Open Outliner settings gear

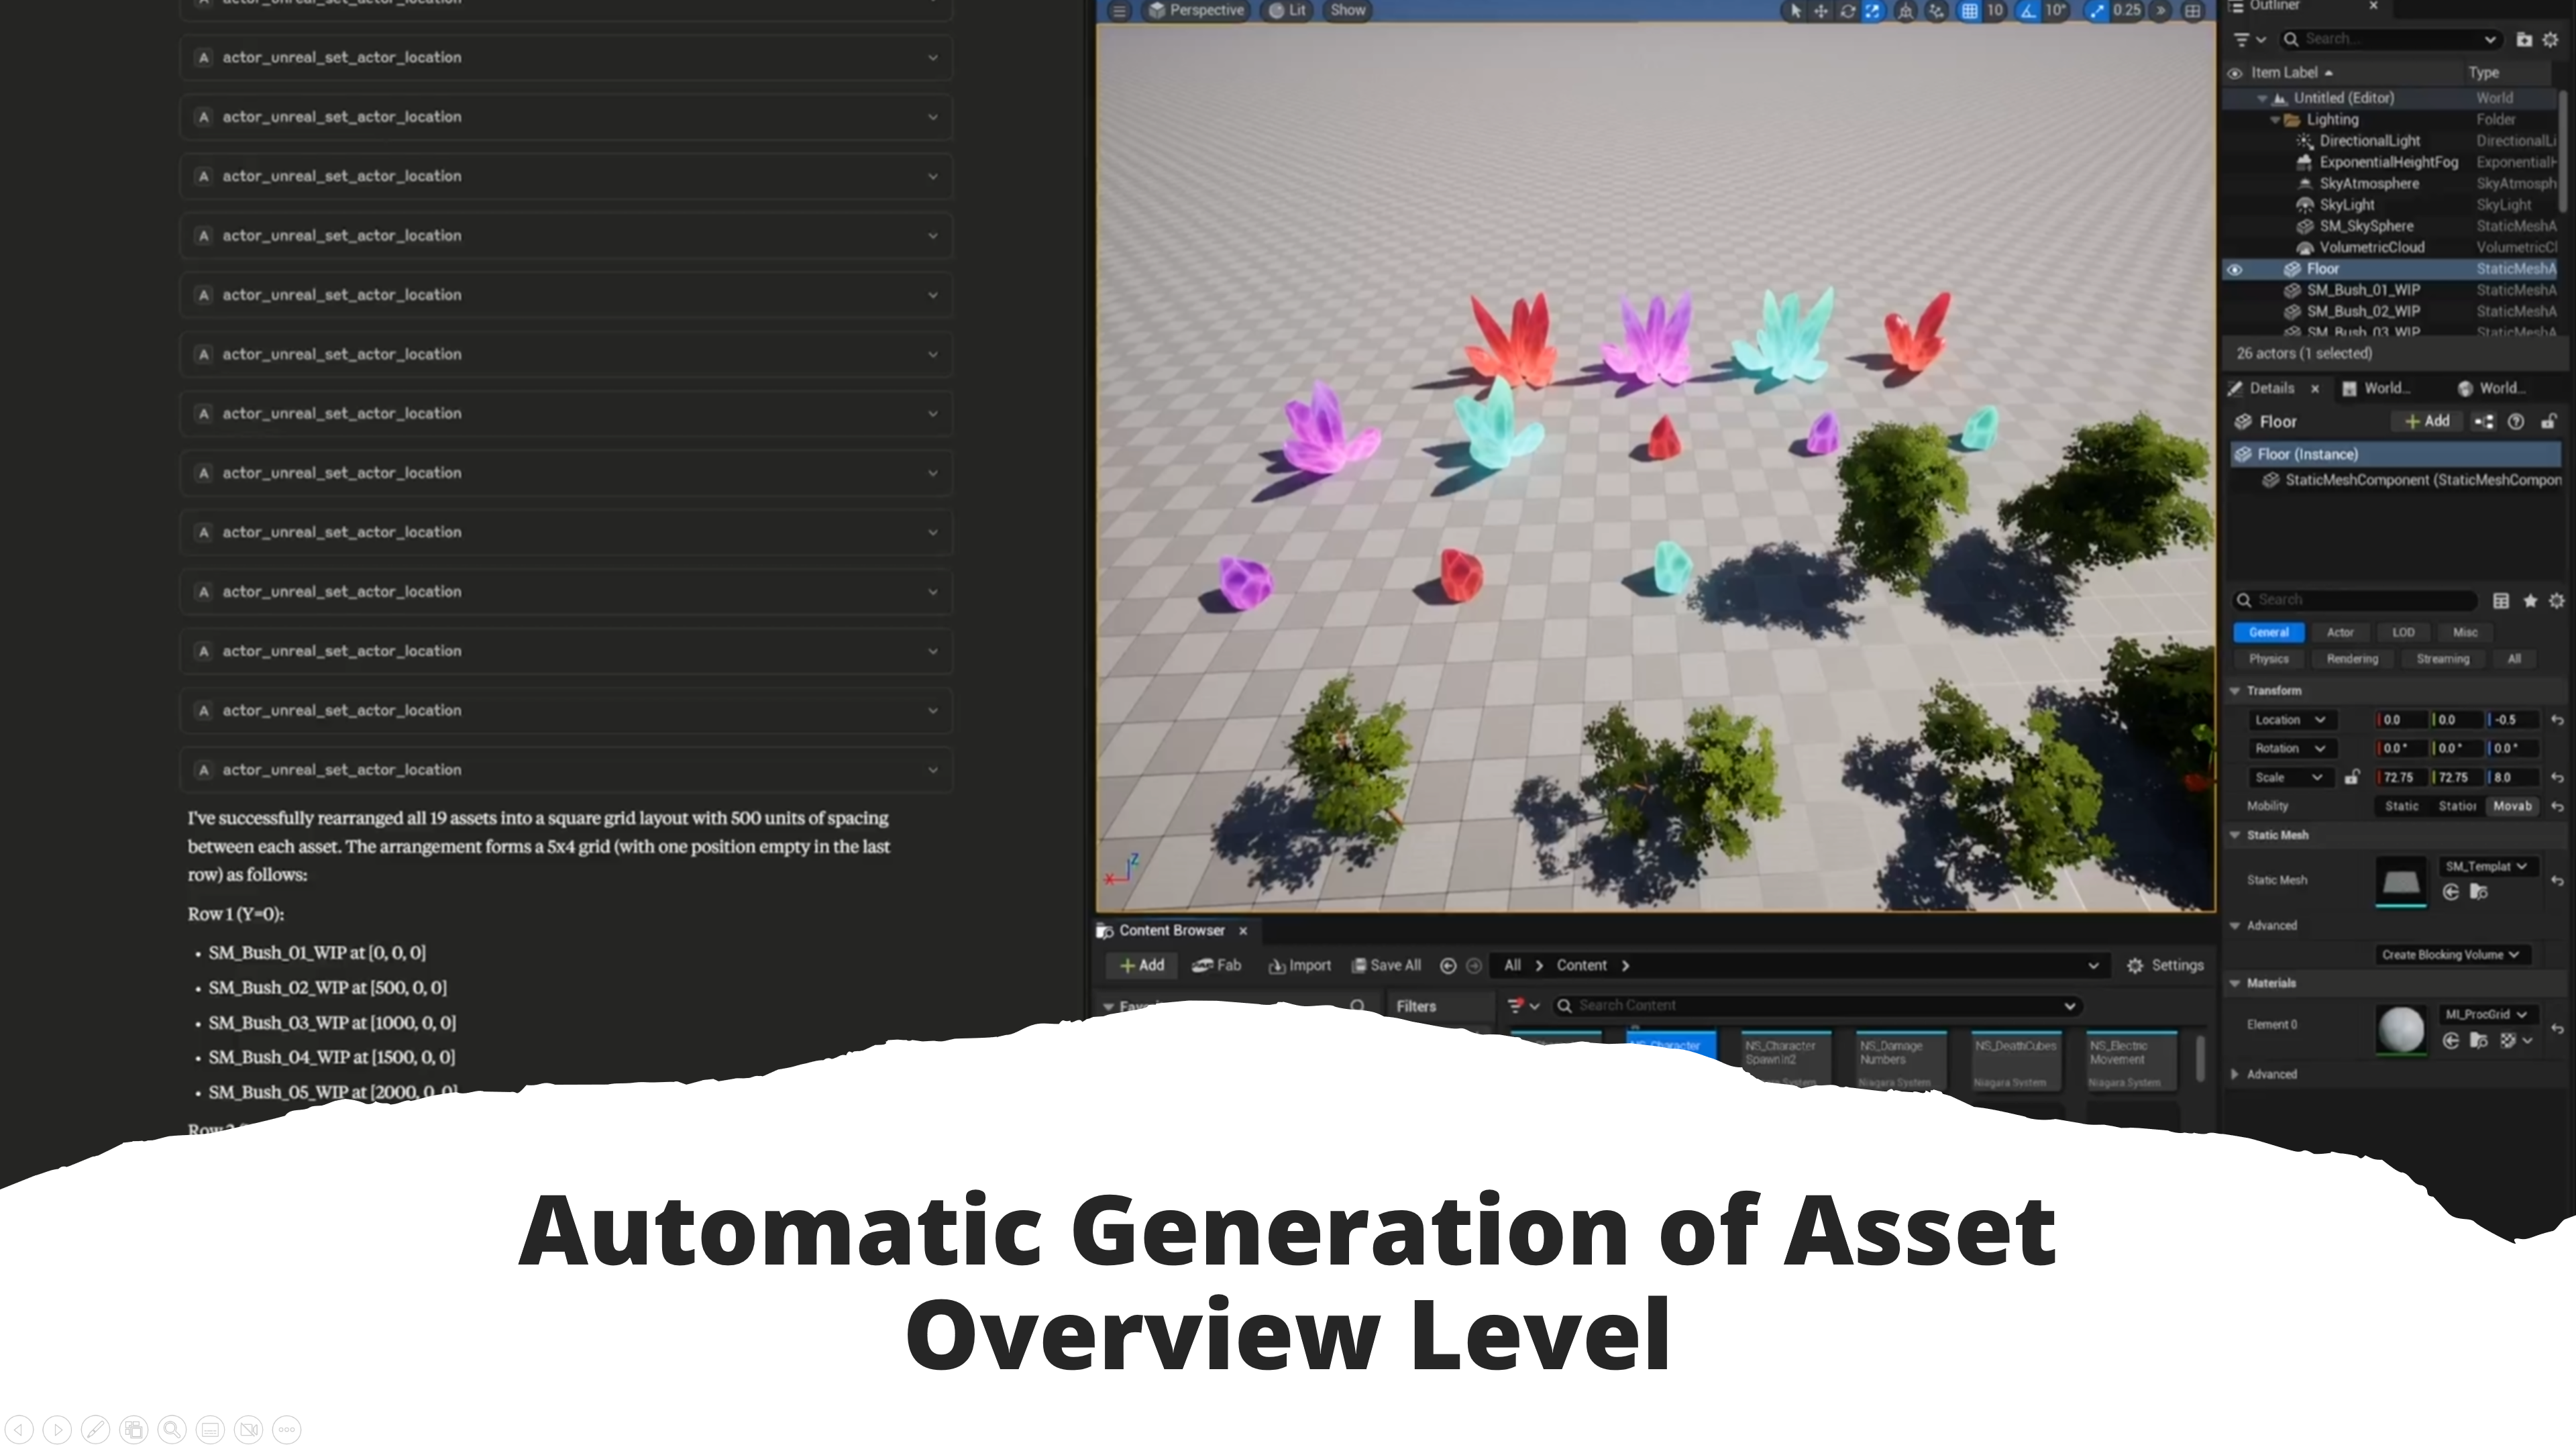point(2550,40)
